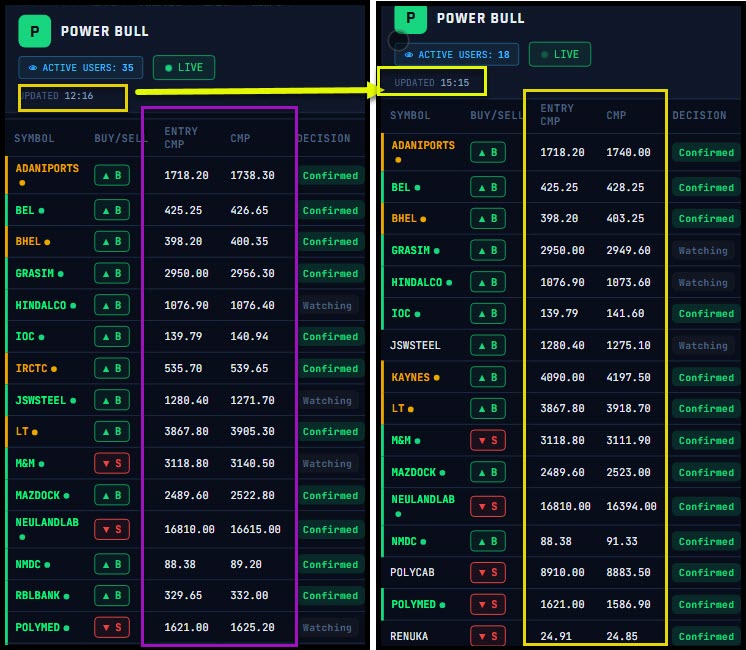Click CMP value 1740.00
Screen dimensions: 746x650
[x=628, y=152]
